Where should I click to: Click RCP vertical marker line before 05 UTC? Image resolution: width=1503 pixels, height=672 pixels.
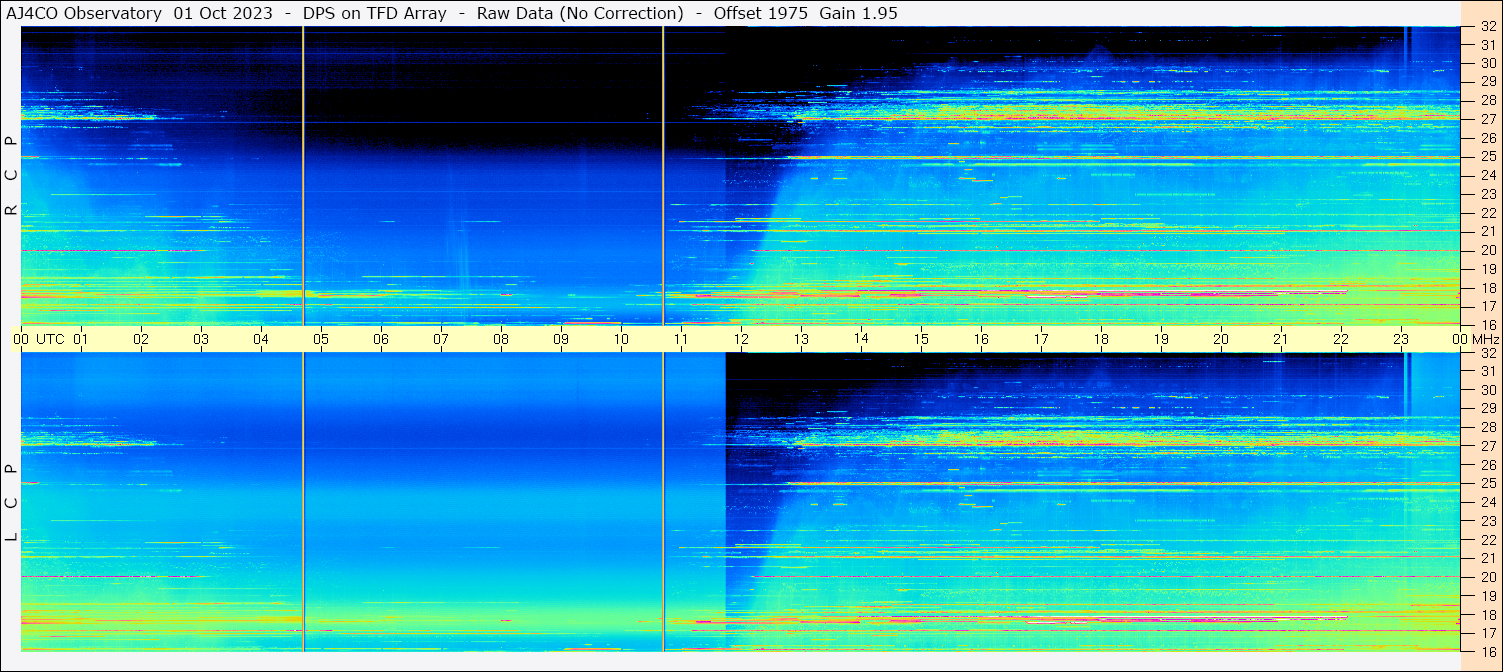click(x=303, y=176)
